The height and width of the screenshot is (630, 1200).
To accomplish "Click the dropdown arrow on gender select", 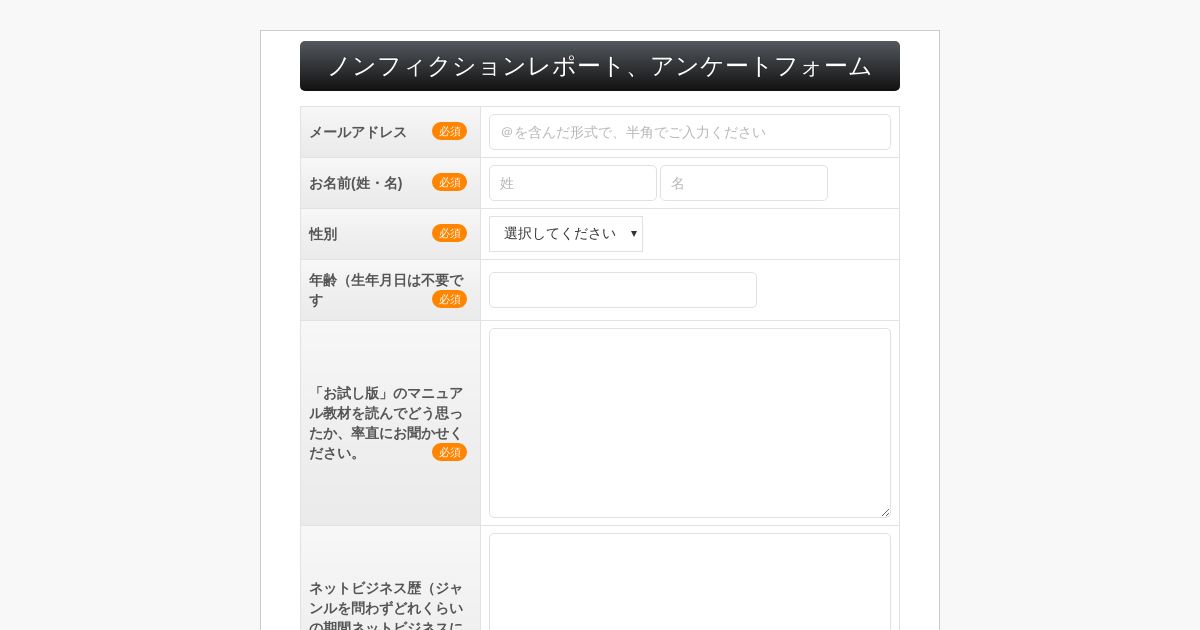I will click(x=633, y=234).
